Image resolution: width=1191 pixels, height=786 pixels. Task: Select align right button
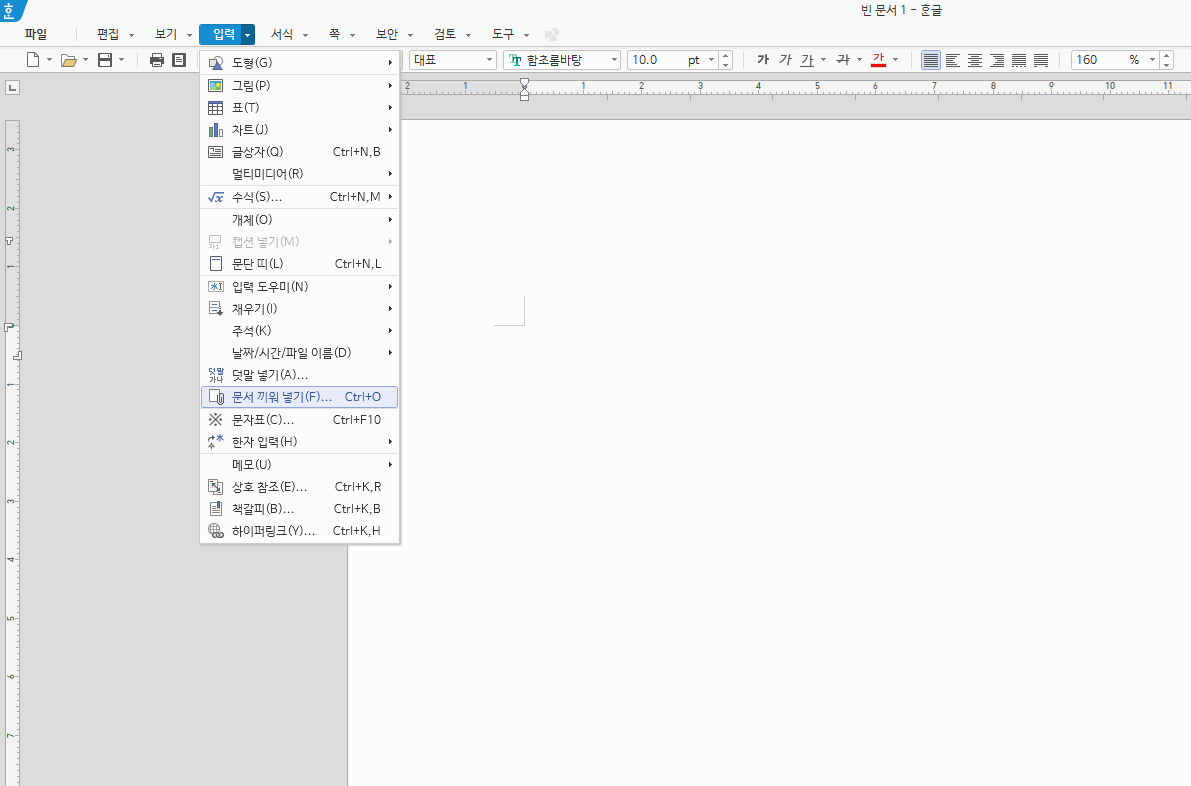pos(997,60)
